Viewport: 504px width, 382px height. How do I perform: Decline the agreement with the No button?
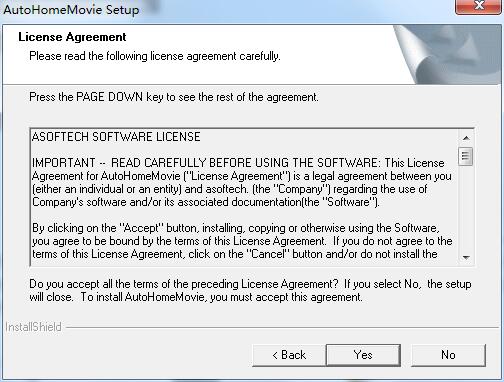pyautogui.click(x=448, y=355)
